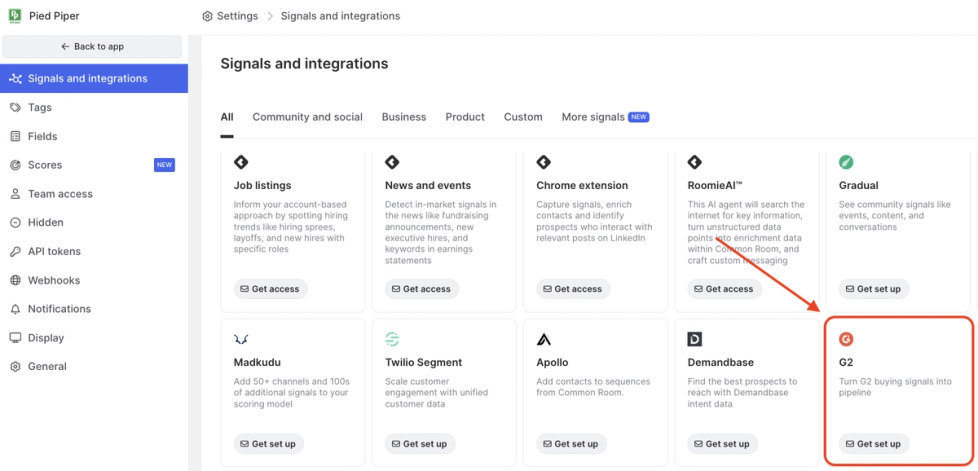Click the Job listings diamond icon

(241, 162)
